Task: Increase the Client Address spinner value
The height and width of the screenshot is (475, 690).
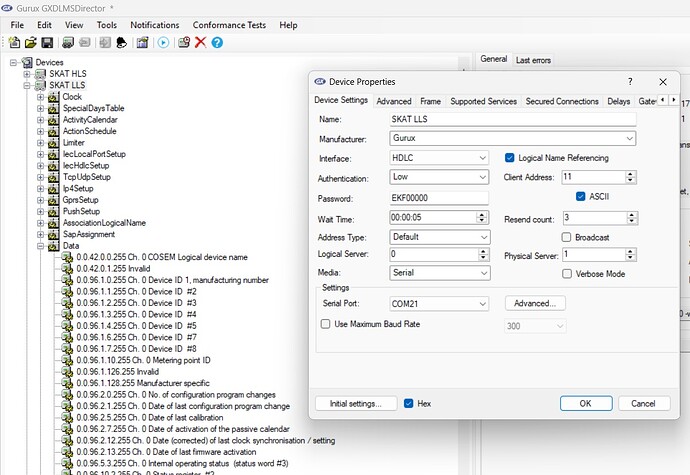Action: (x=630, y=173)
